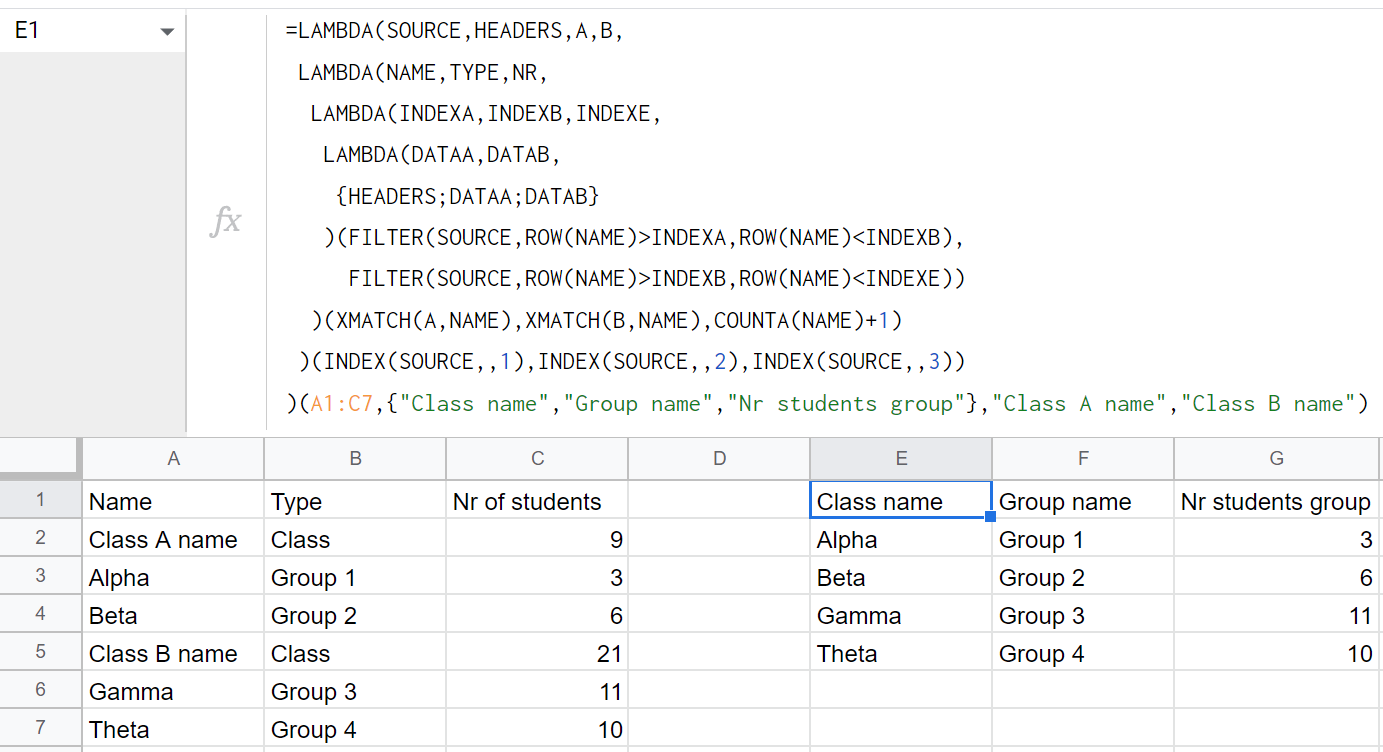Click the Nr students group header cell
This screenshot has height=752, width=1383.
pos(1277,501)
